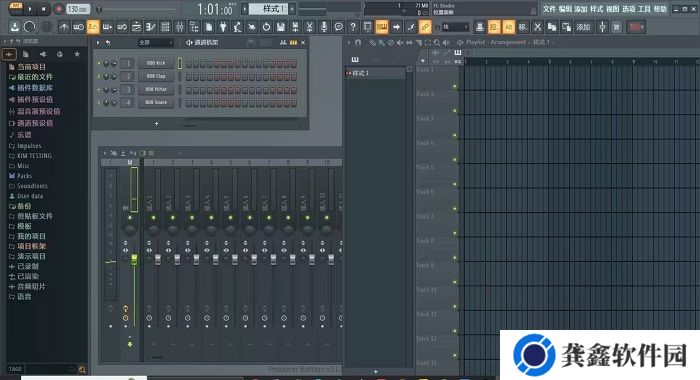The height and width of the screenshot is (380, 700).
Task: Select 样式 1 in the playlist picker
Action: [x=376, y=73]
